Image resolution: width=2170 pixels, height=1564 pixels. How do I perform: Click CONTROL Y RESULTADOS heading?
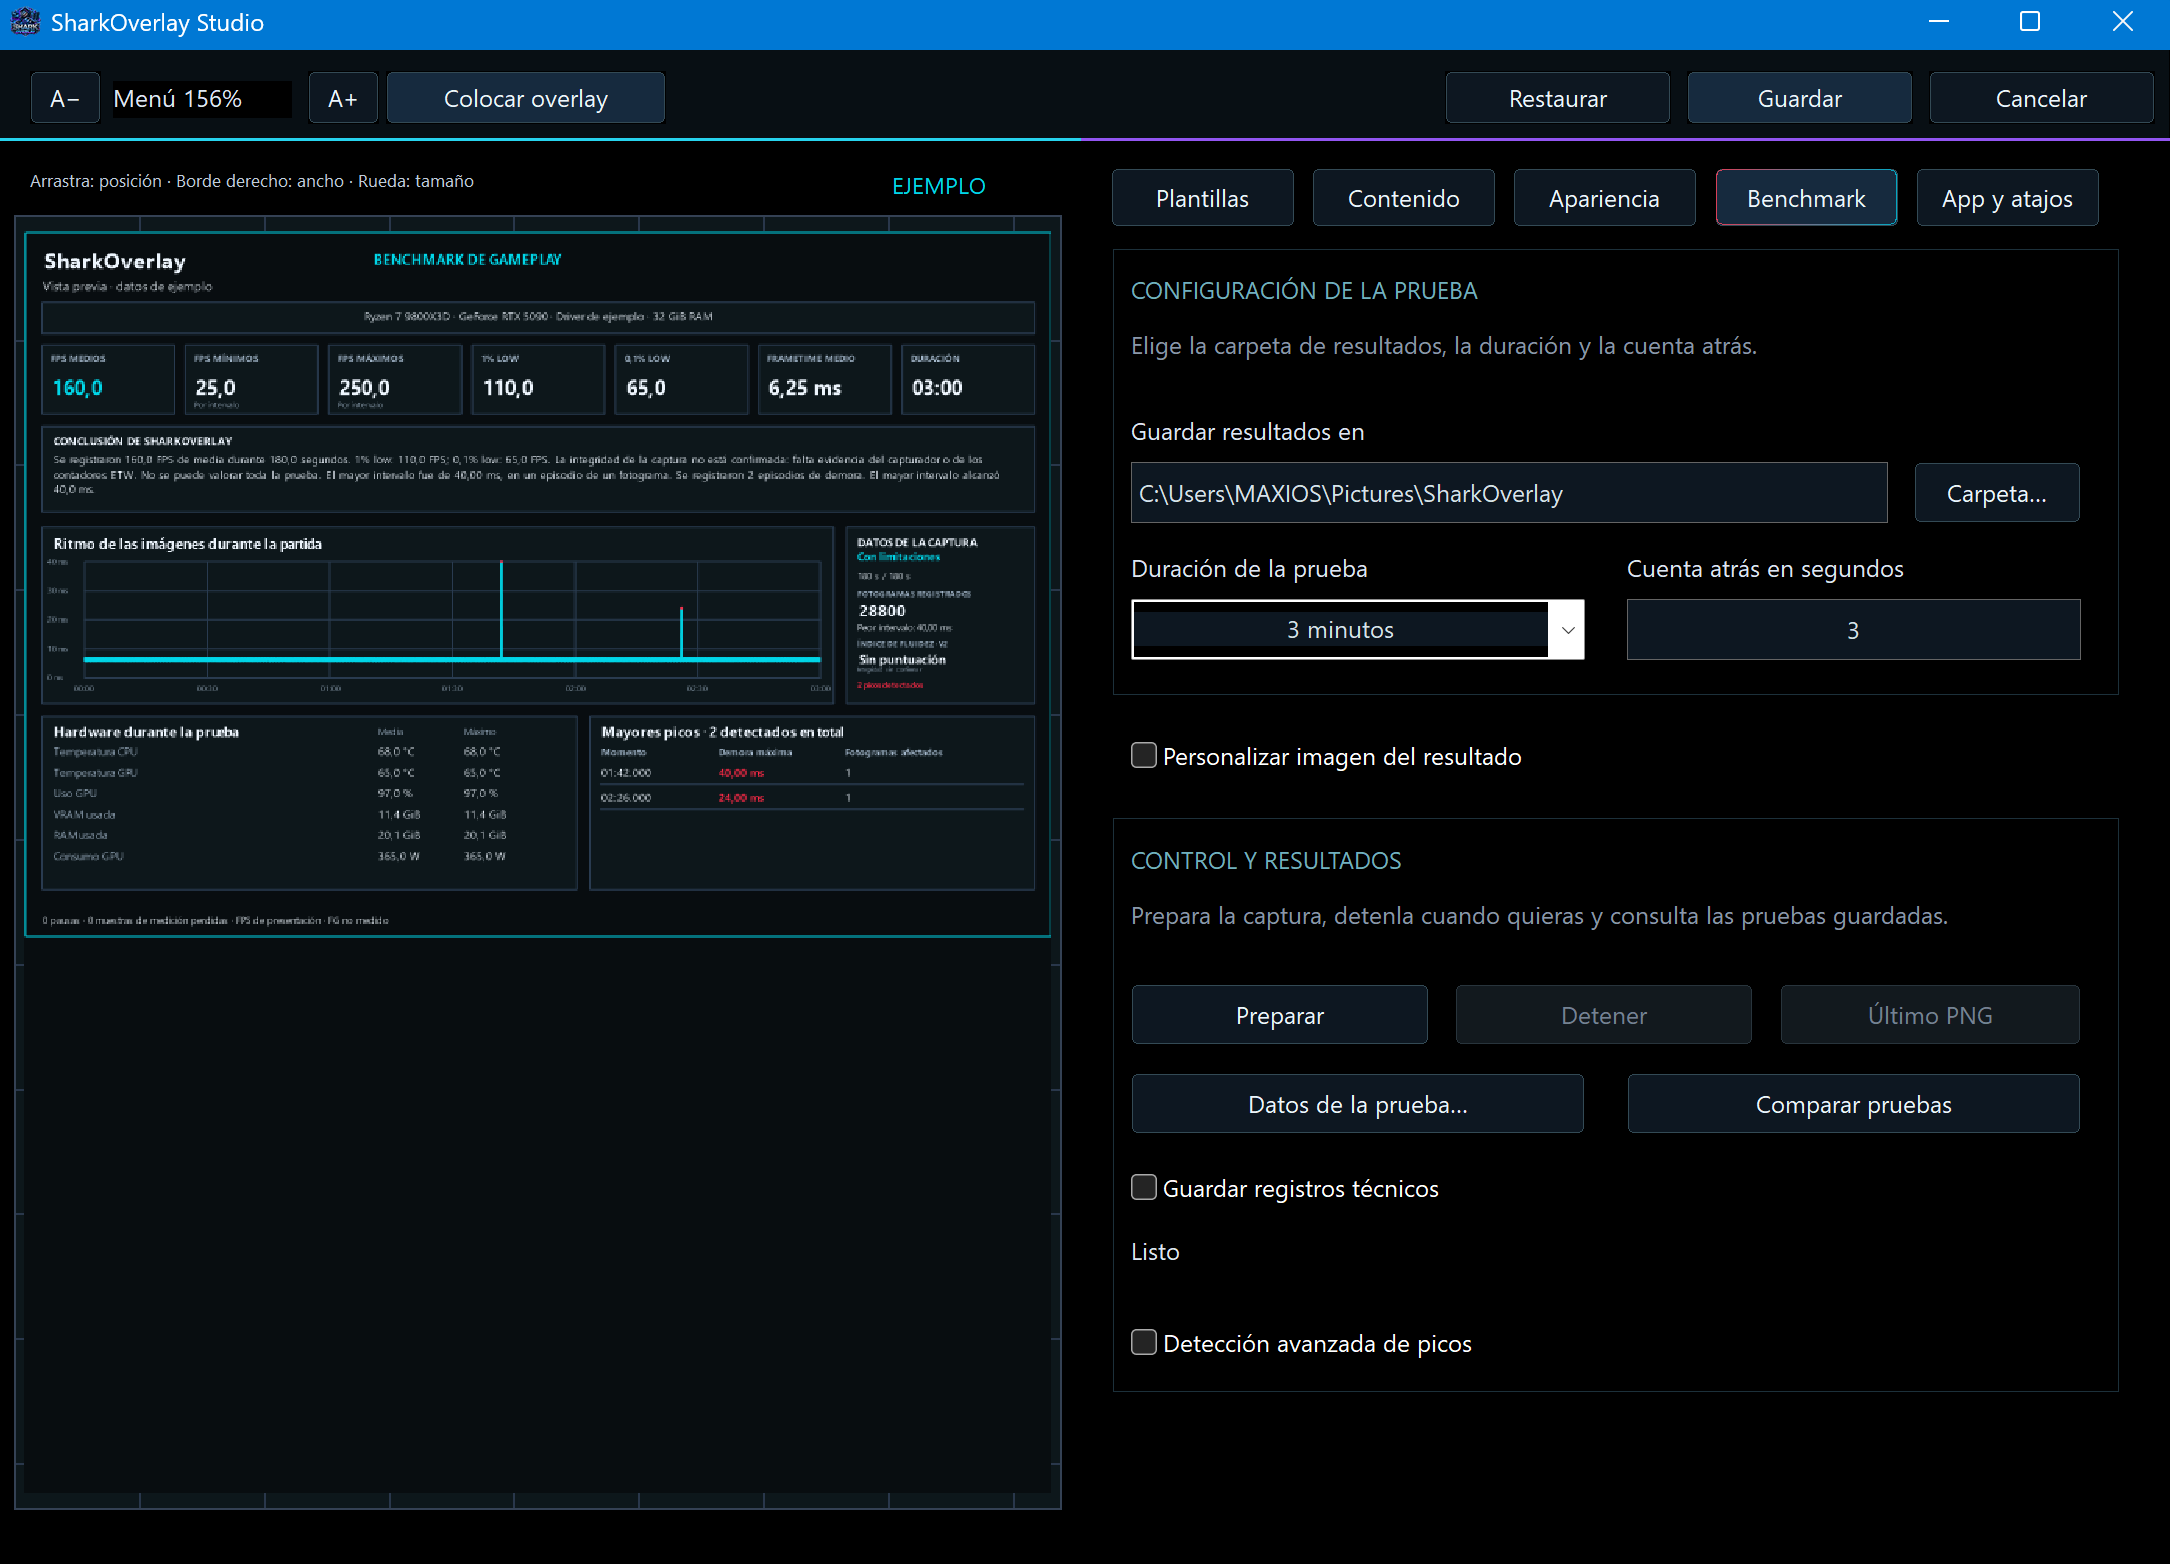click(1266, 861)
